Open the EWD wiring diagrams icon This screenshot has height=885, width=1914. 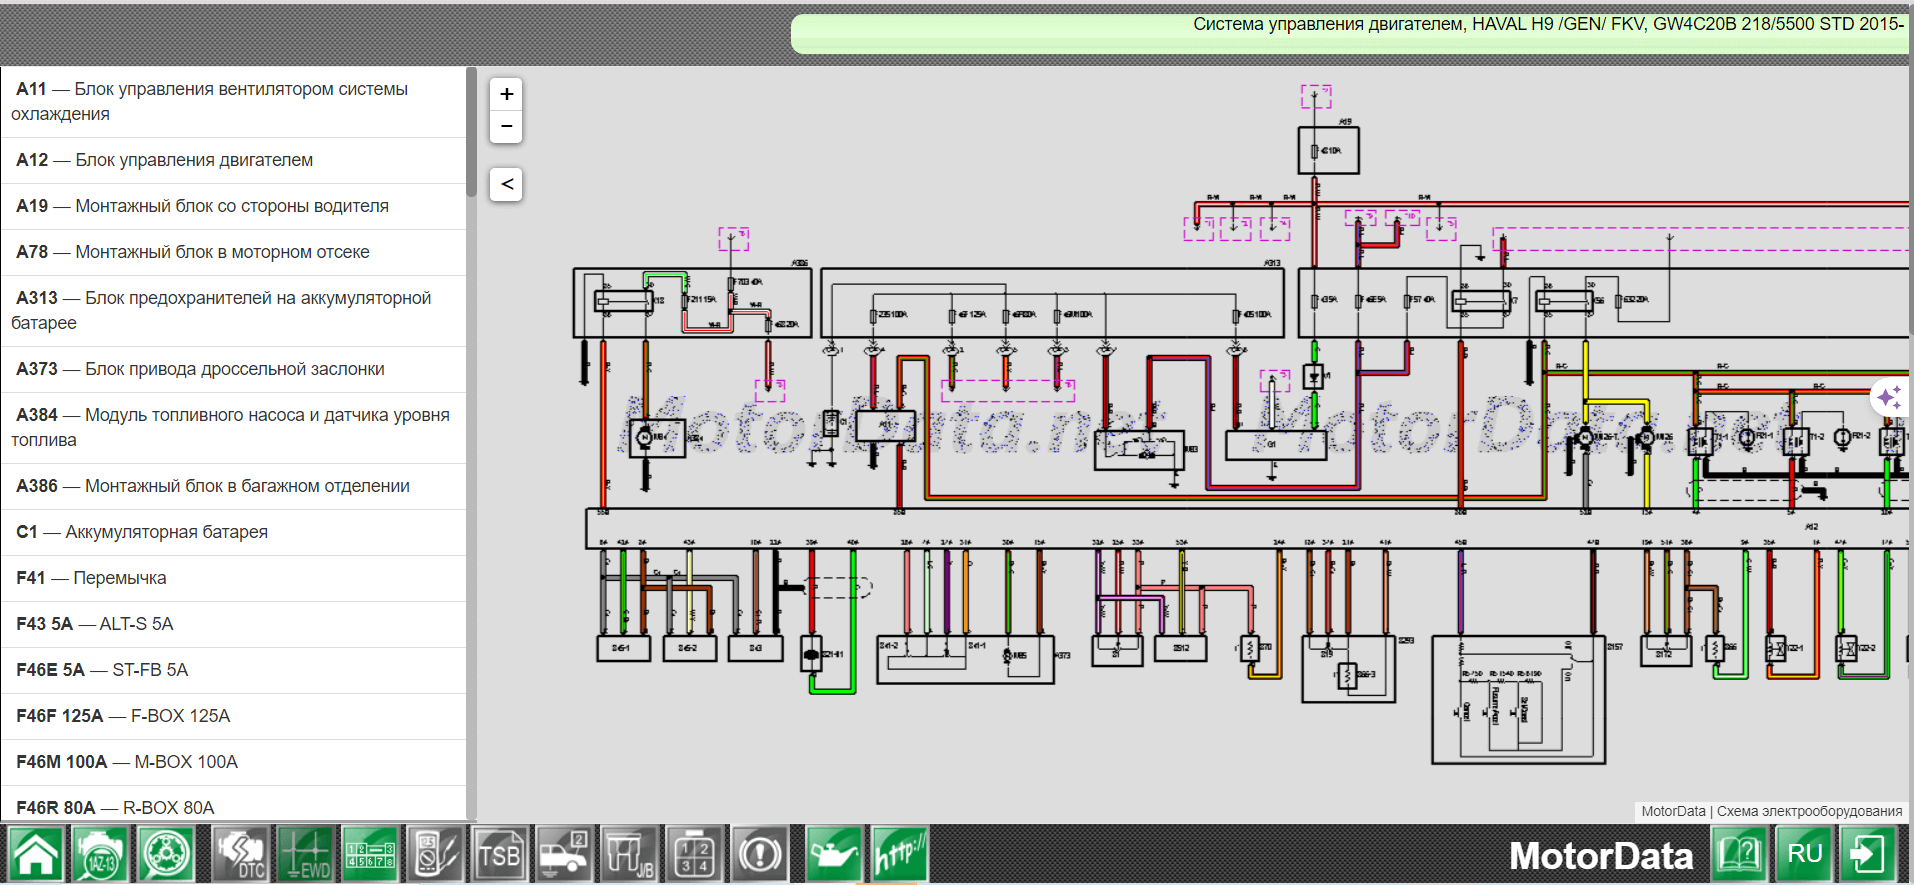pos(305,855)
